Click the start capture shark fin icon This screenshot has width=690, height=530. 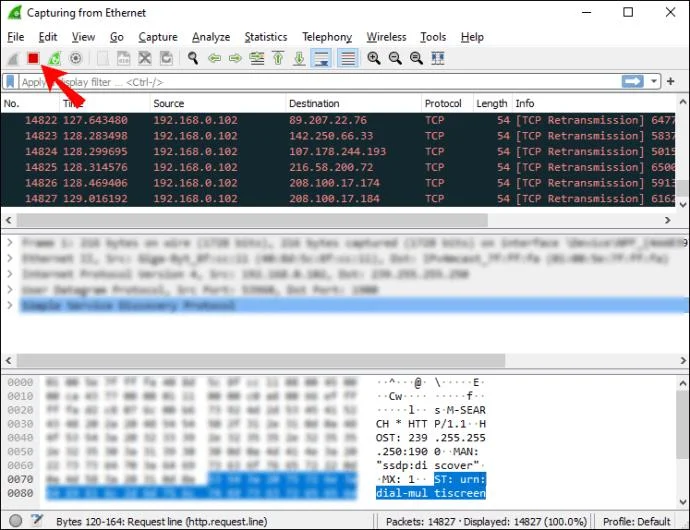(x=13, y=58)
